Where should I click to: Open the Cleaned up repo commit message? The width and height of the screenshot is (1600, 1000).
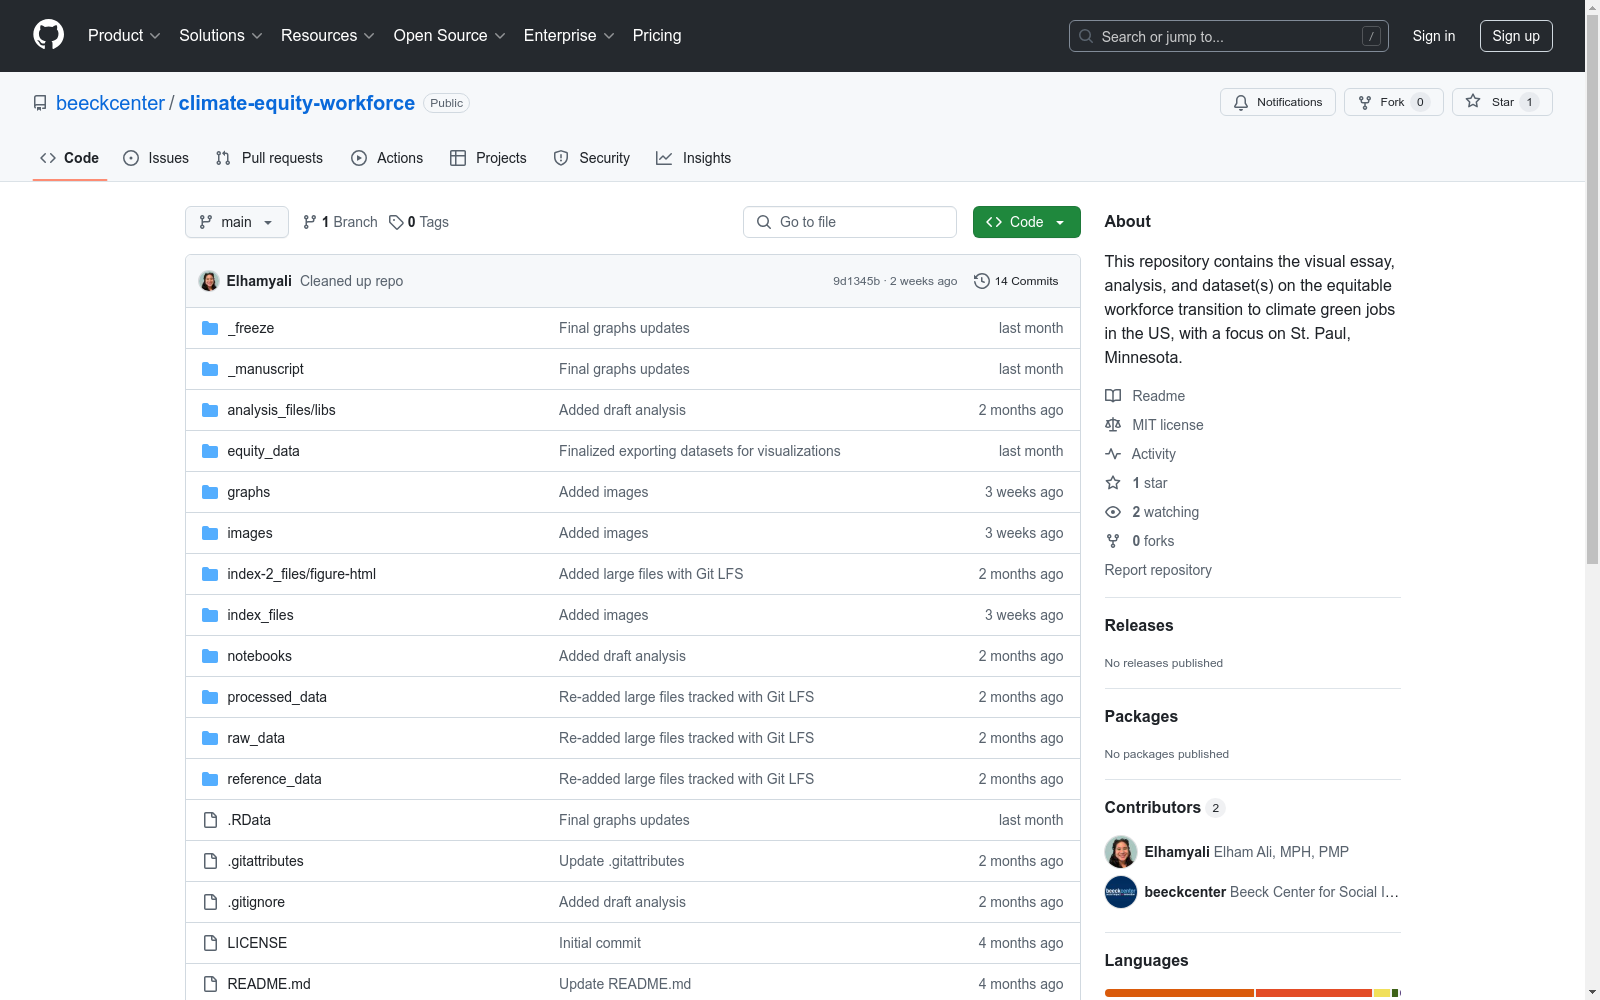click(351, 281)
